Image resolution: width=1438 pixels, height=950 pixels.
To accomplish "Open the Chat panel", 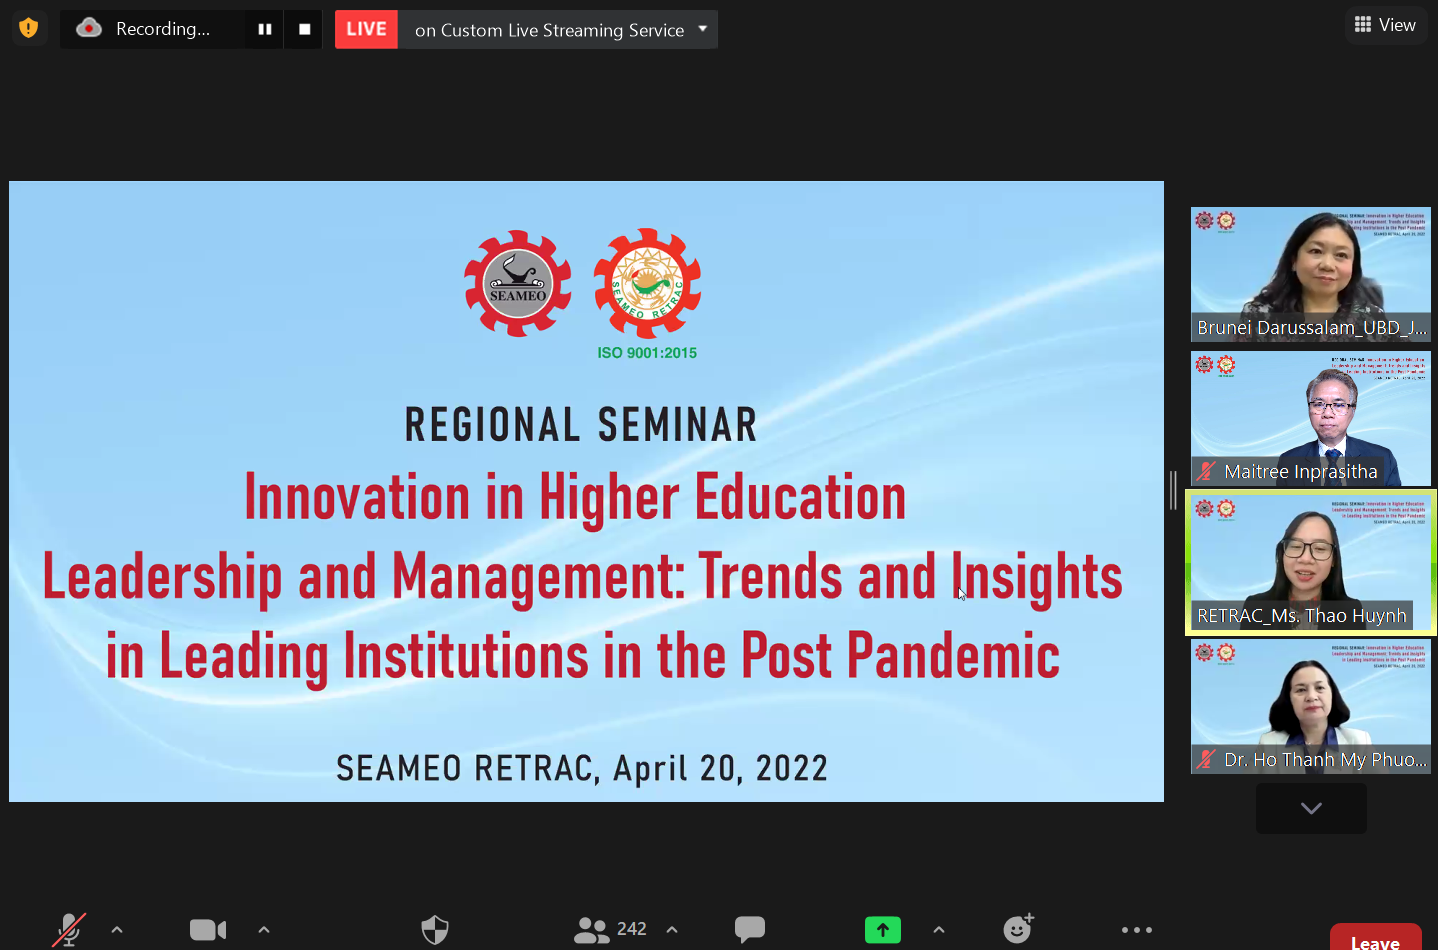I will pyautogui.click(x=750, y=930).
